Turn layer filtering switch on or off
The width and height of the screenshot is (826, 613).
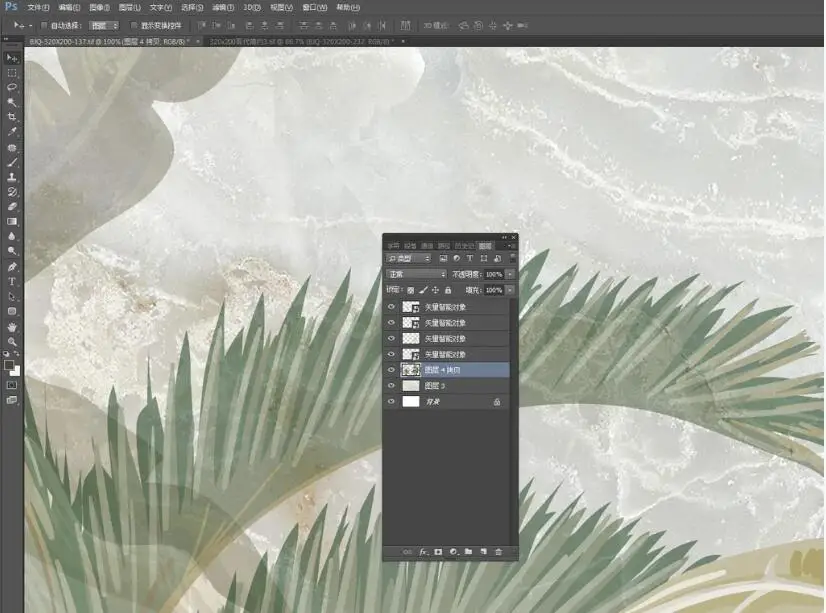[x=513, y=259]
